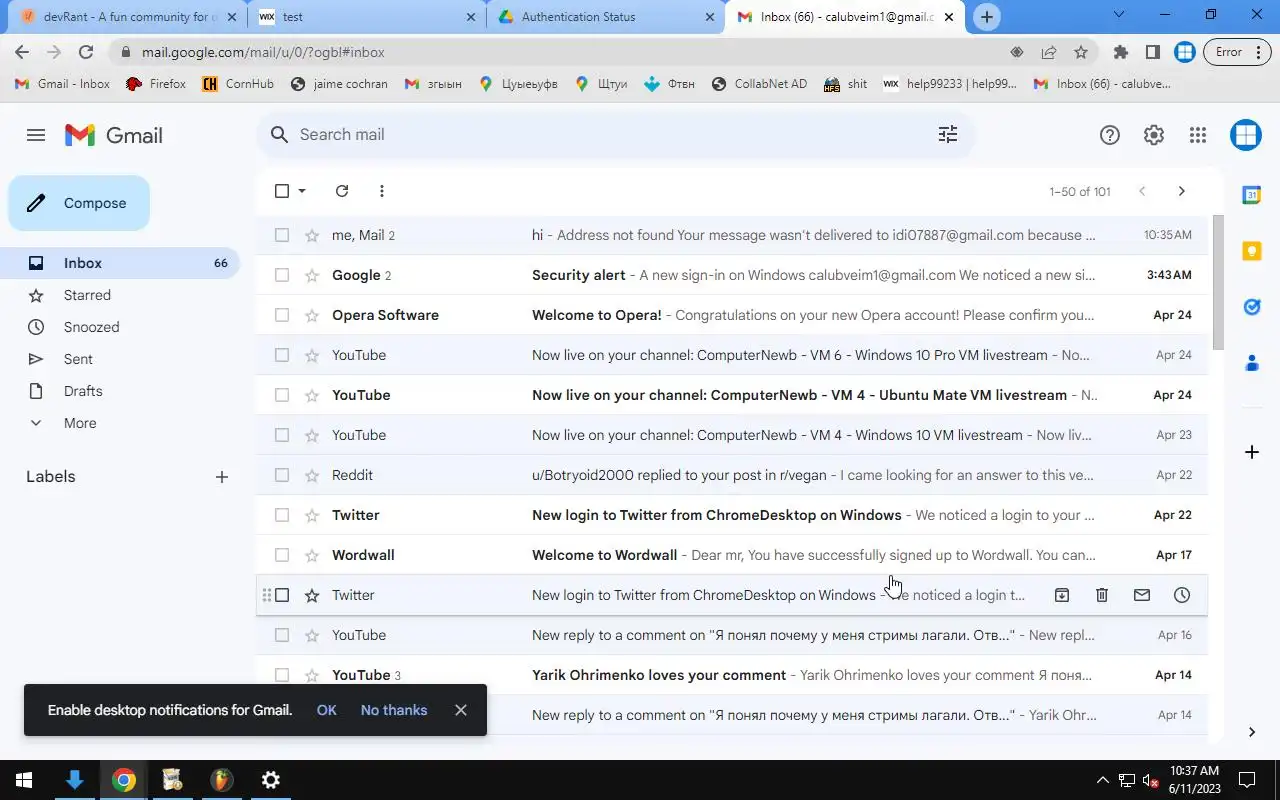Screen dimensions: 1280x800
Task: Show search options filter icon
Action: 948,134
